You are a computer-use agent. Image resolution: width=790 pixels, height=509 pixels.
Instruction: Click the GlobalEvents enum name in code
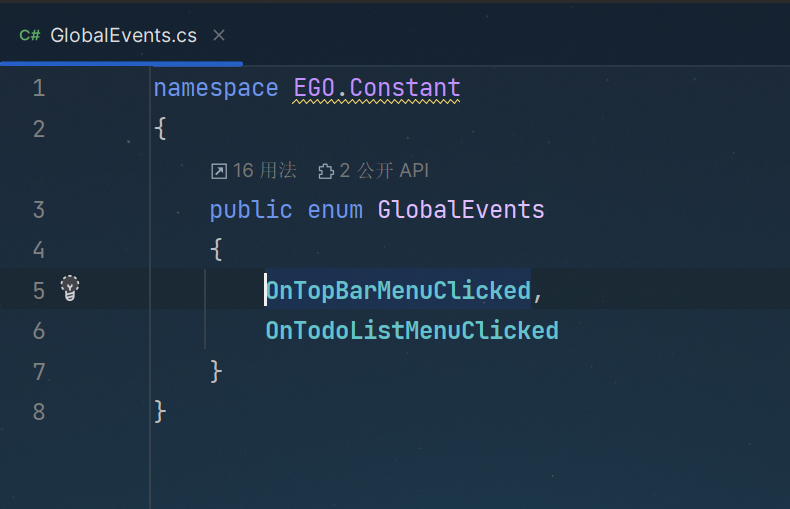point(461,209)
